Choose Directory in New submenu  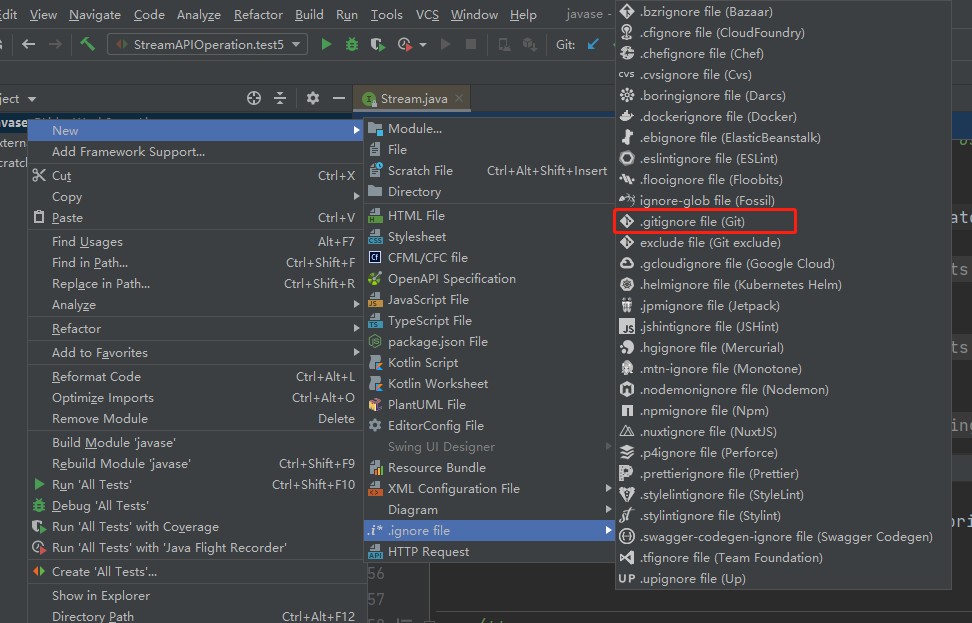489,192
